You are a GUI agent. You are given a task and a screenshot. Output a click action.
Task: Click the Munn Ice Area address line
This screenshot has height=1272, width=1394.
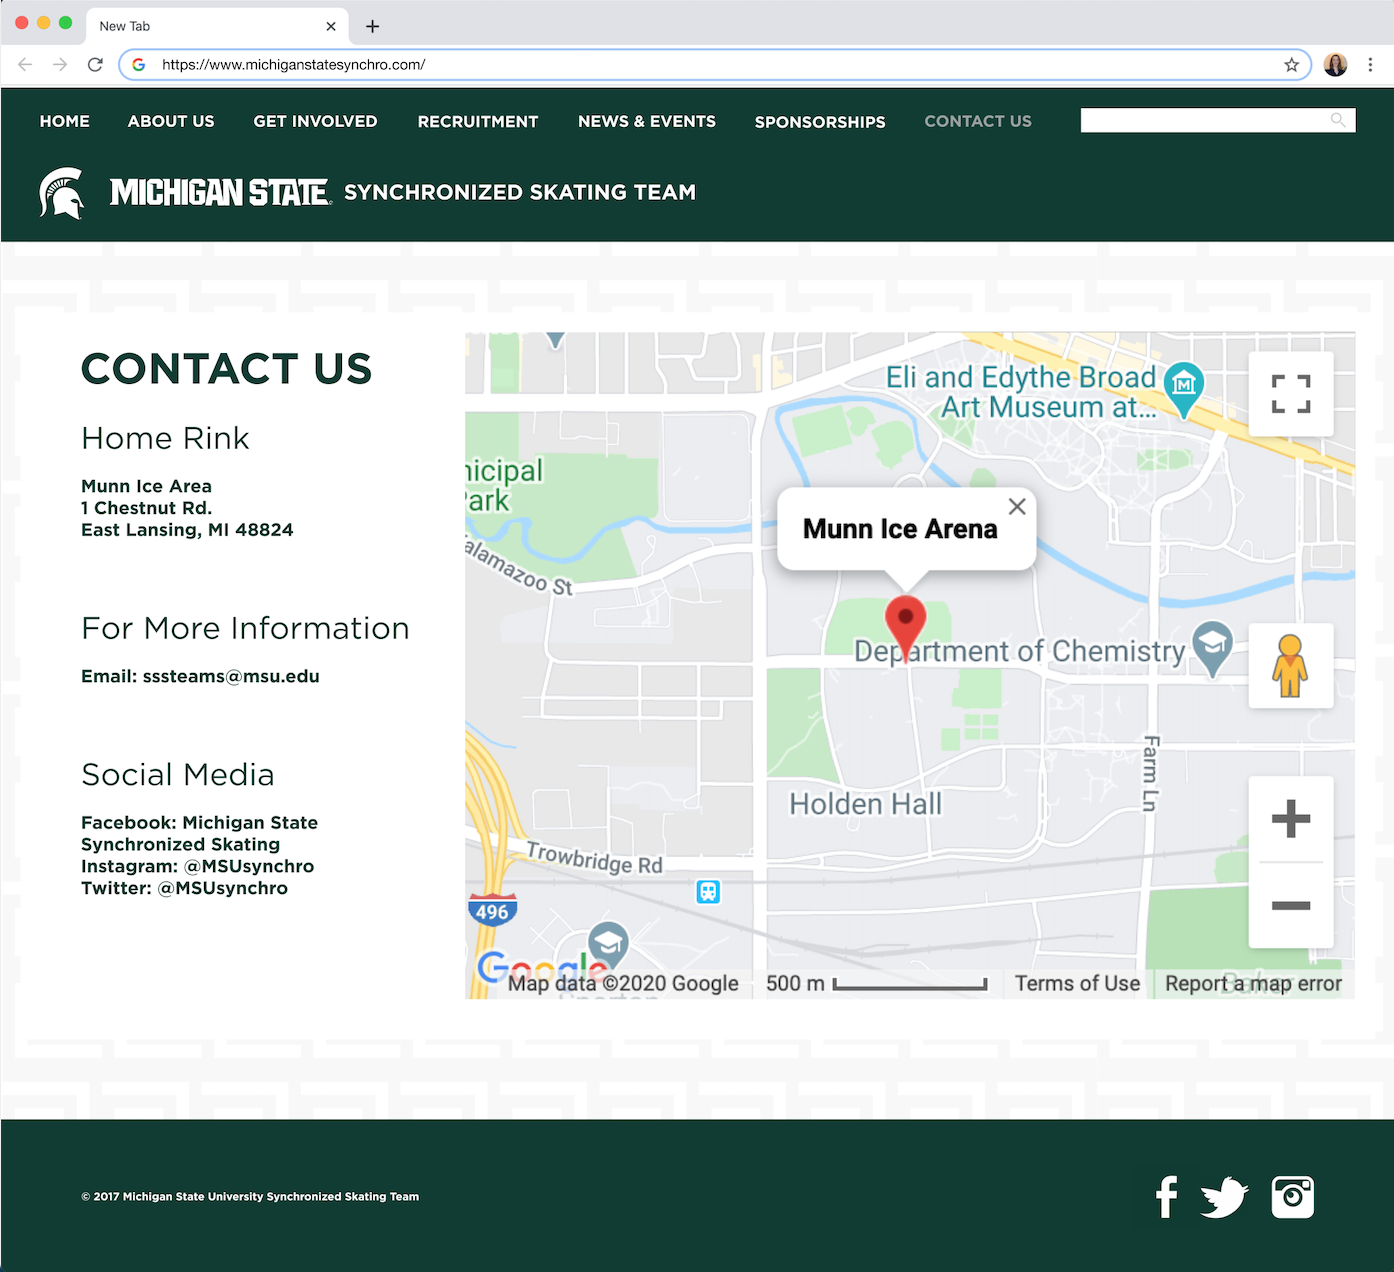point(146,486)
